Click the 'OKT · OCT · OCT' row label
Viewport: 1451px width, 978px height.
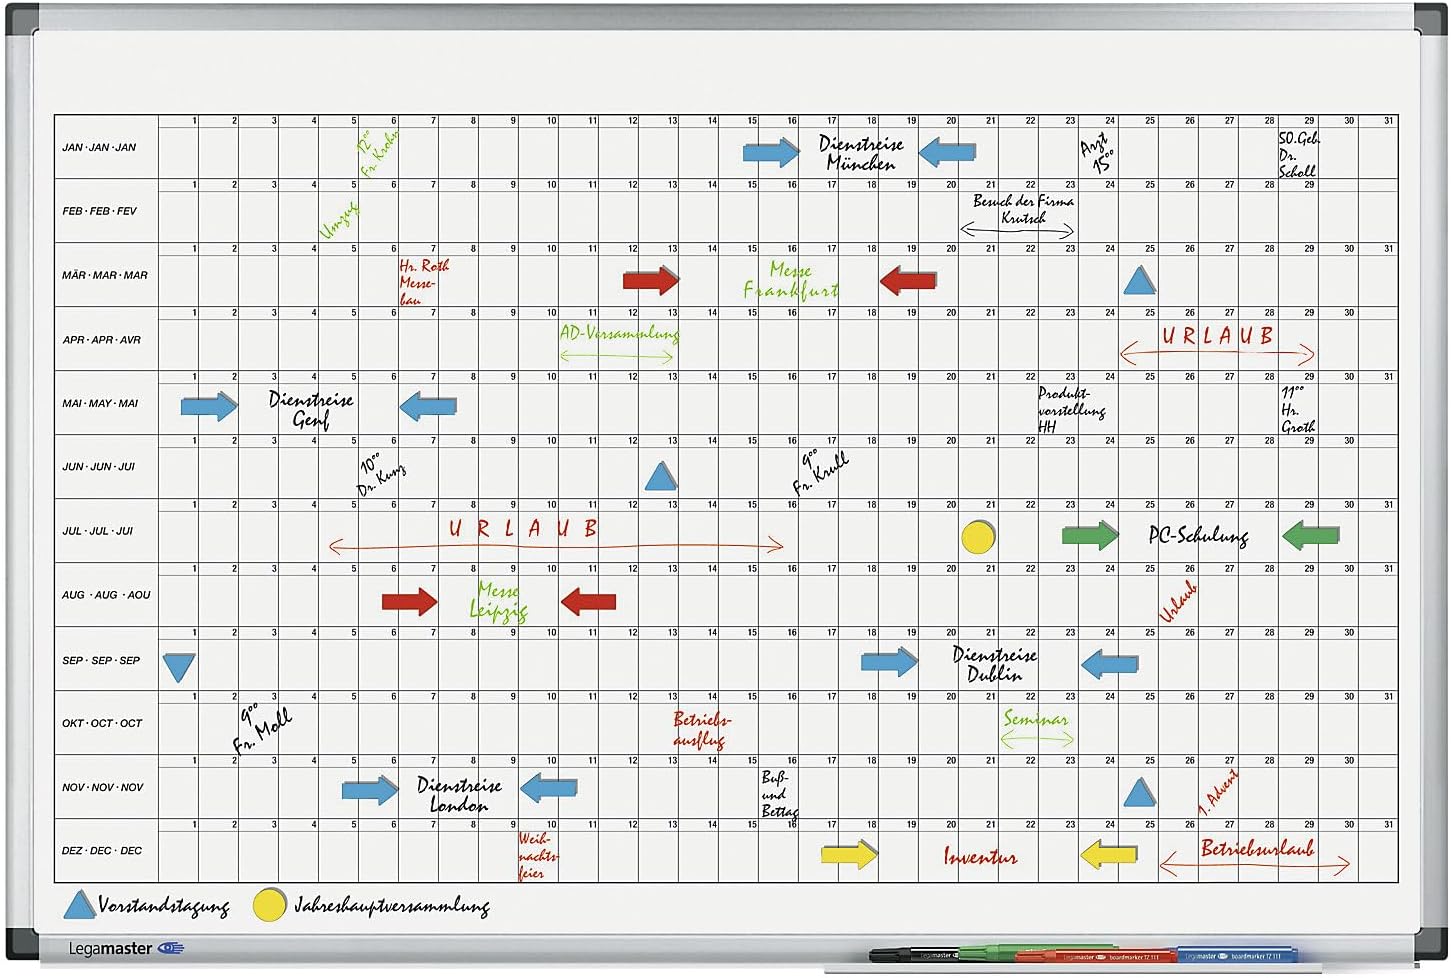tap(102, 723)
